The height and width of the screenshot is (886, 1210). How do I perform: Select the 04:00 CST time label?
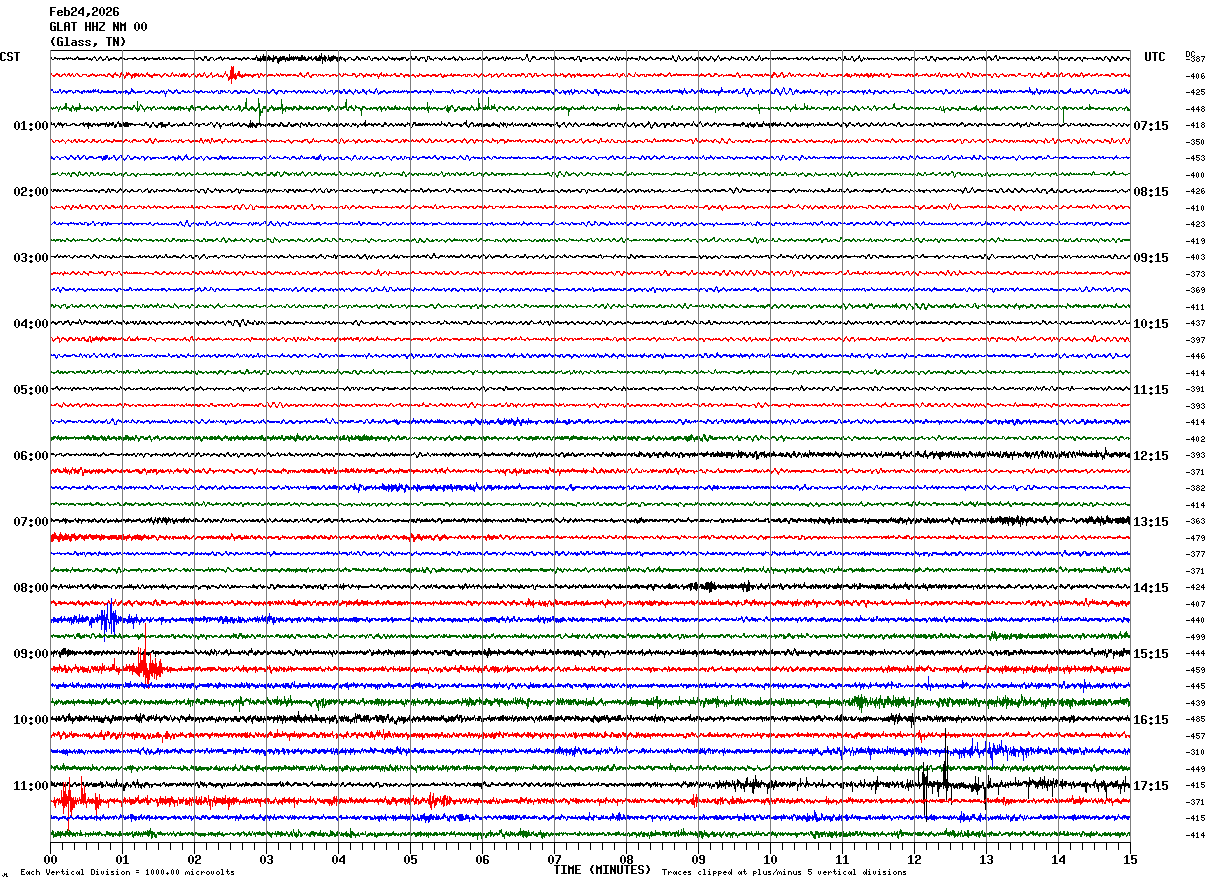(x=31, y=324)
